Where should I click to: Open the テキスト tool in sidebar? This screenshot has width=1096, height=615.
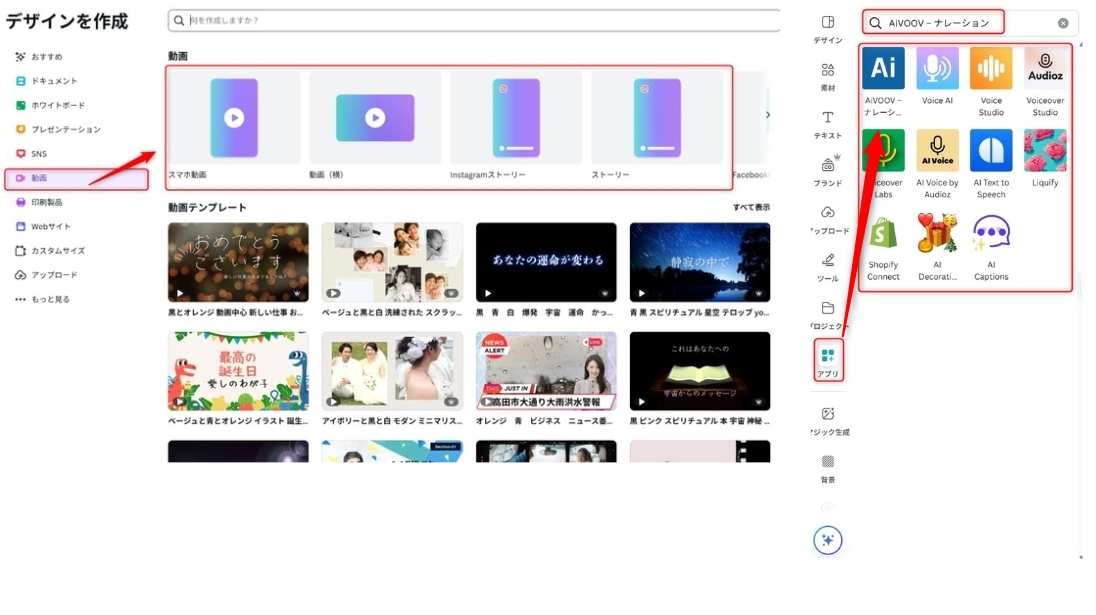(x=828, y=123)
